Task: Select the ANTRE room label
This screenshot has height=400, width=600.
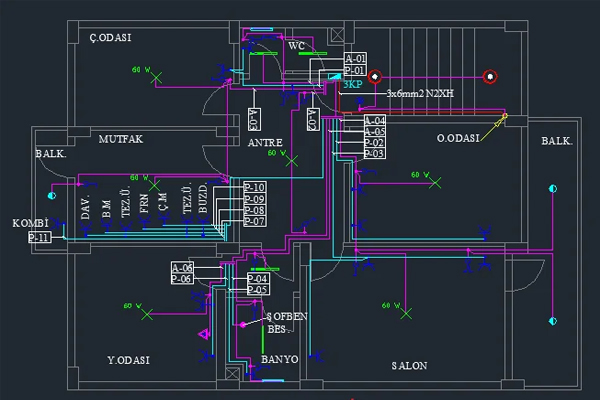Action: 265,143
